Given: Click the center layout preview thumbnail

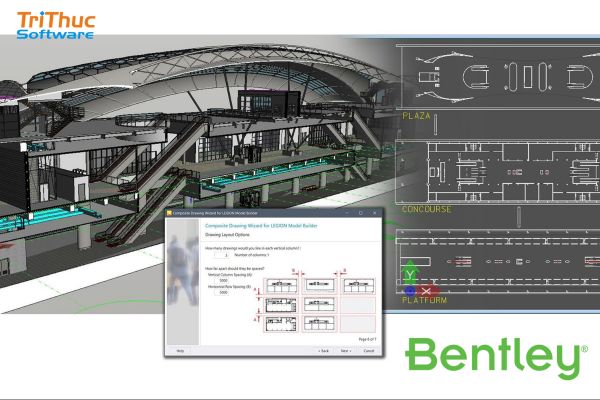Looking at the screenshot, I should coord(319,305).
